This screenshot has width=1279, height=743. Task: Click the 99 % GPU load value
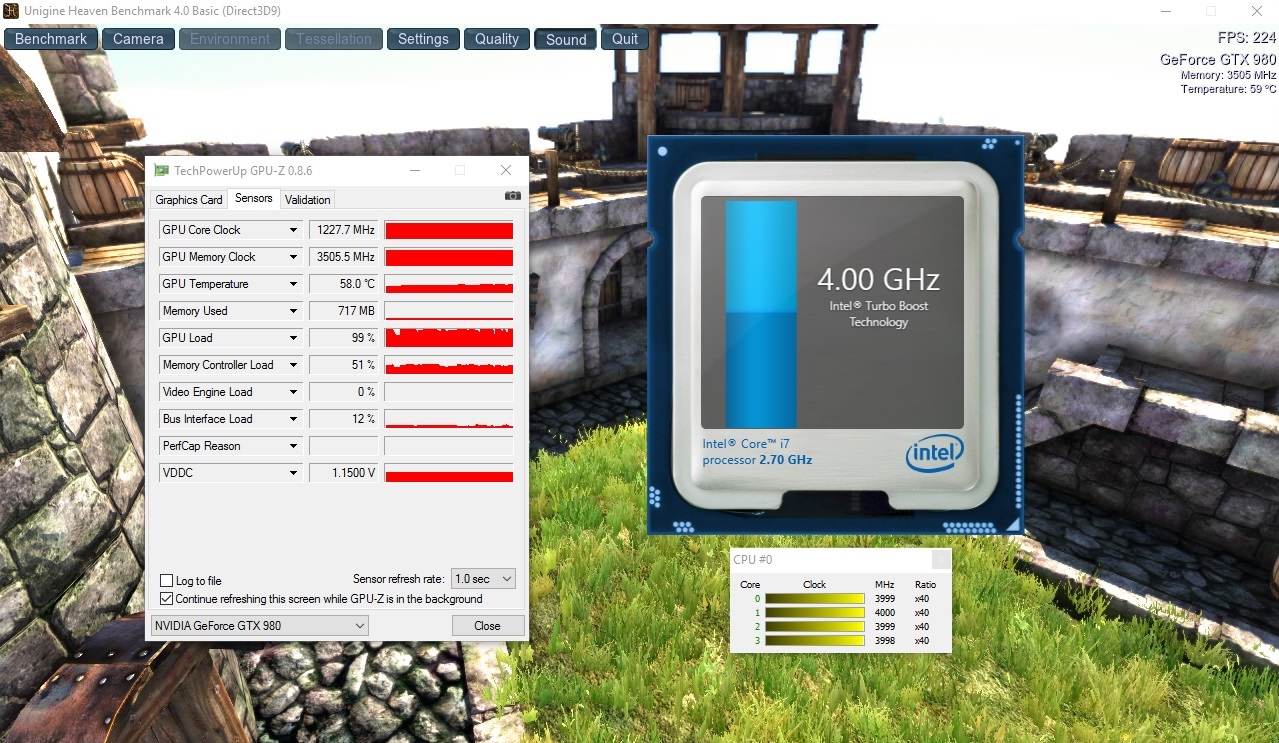pos(344,338)
